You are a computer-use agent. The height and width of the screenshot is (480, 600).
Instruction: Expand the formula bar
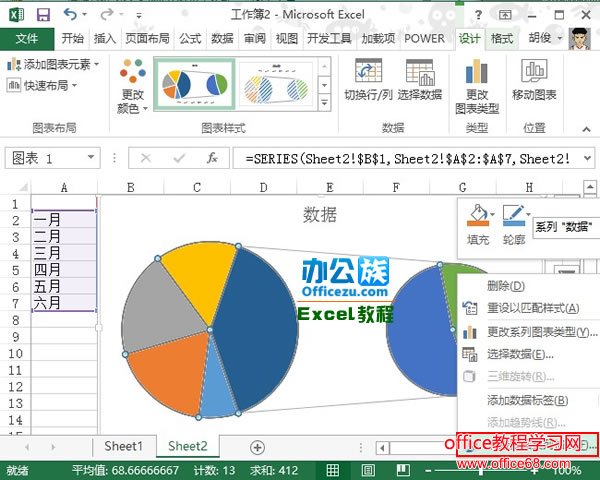pyautogui.click(x=587, y=158)
